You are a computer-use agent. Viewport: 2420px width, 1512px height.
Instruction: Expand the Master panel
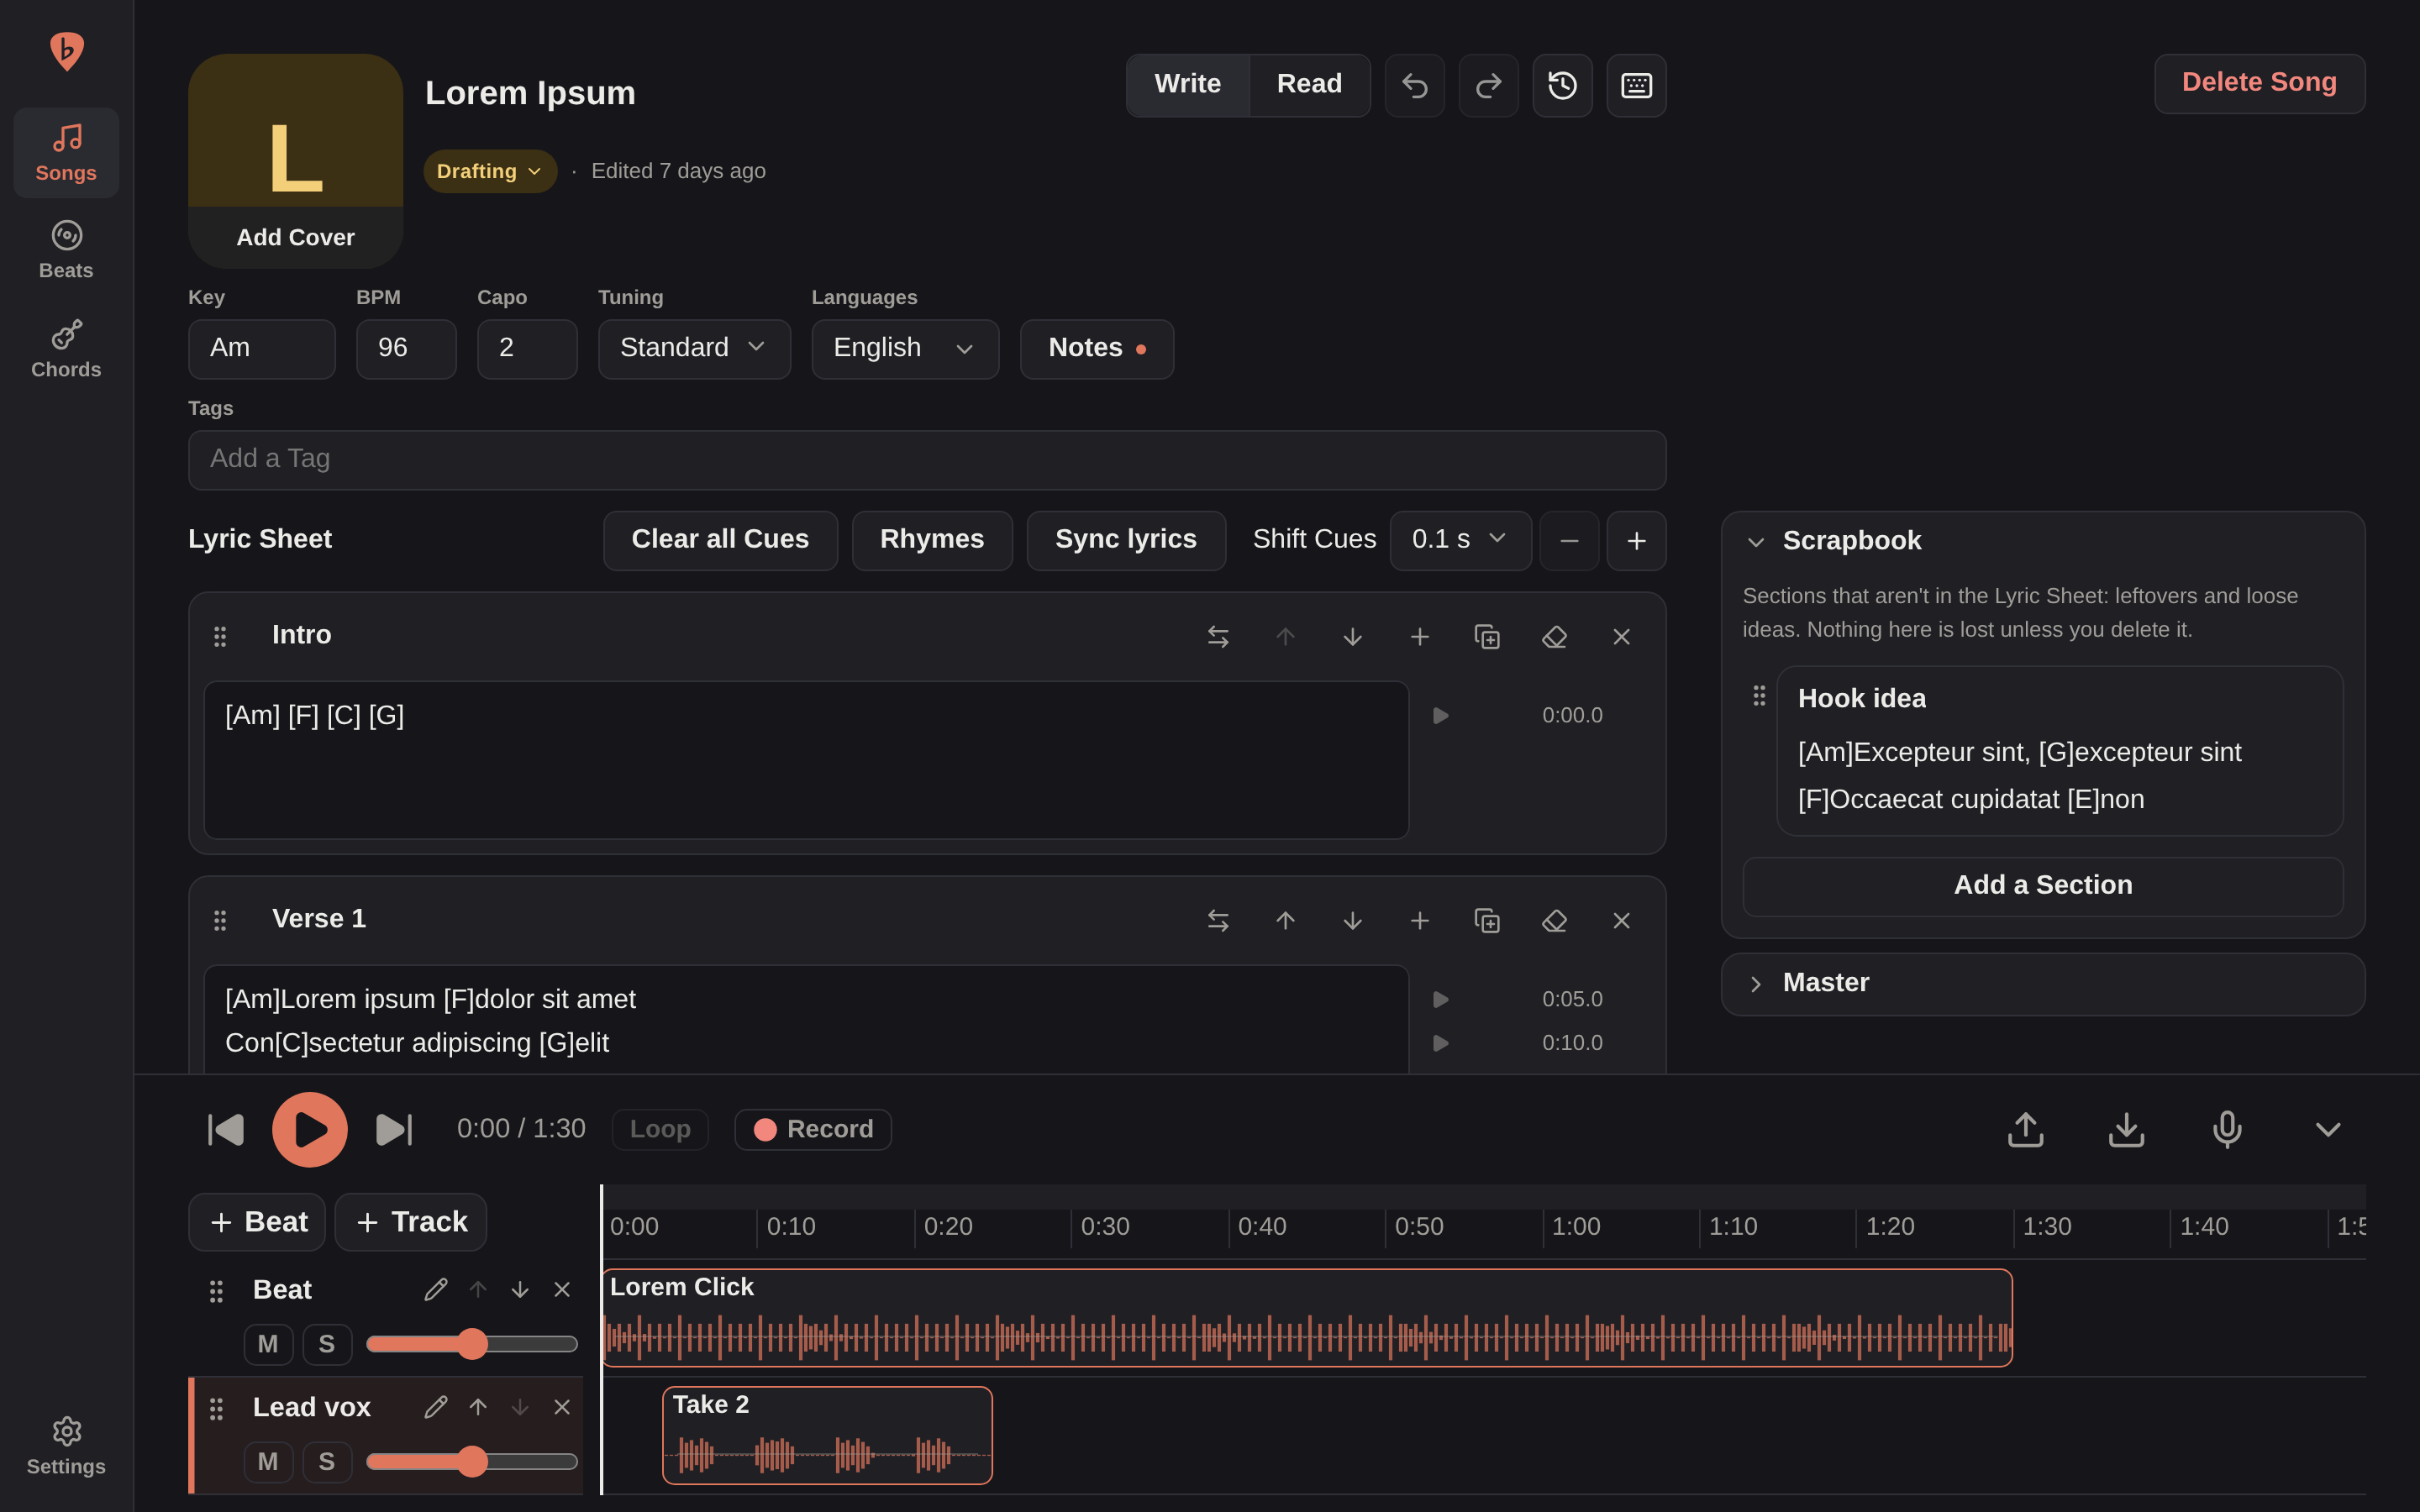tap(1756, 984)
